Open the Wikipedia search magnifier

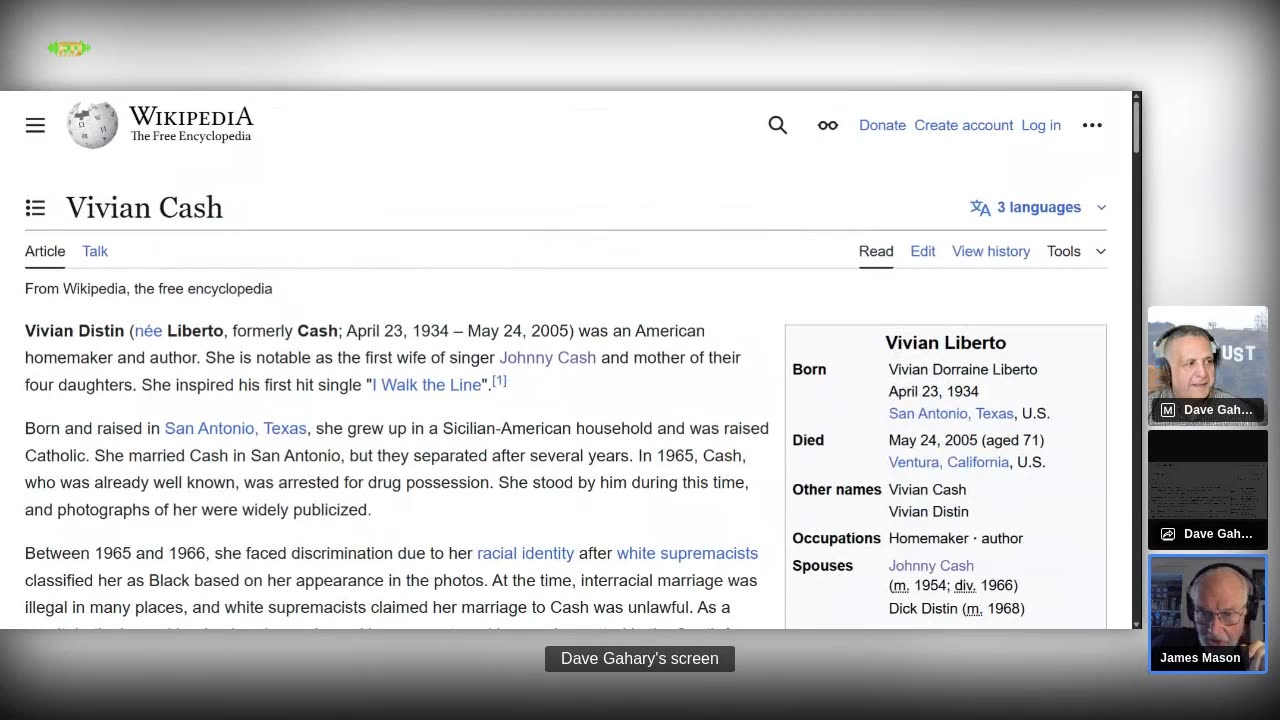[778, 125]
